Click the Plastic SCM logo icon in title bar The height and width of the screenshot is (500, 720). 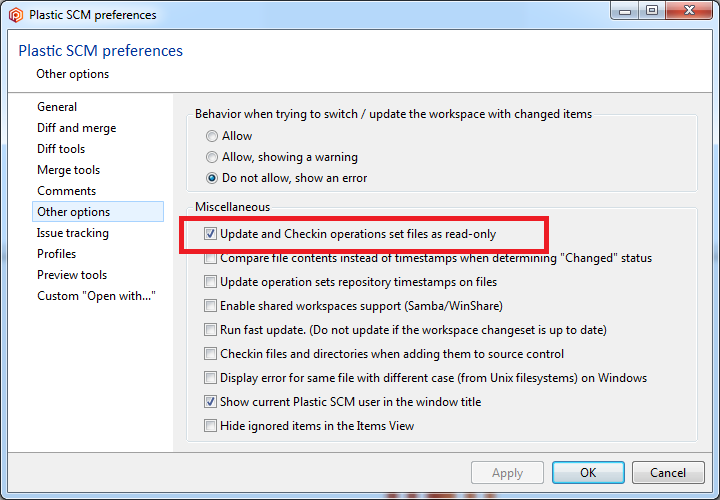click(x=16, y=15)
